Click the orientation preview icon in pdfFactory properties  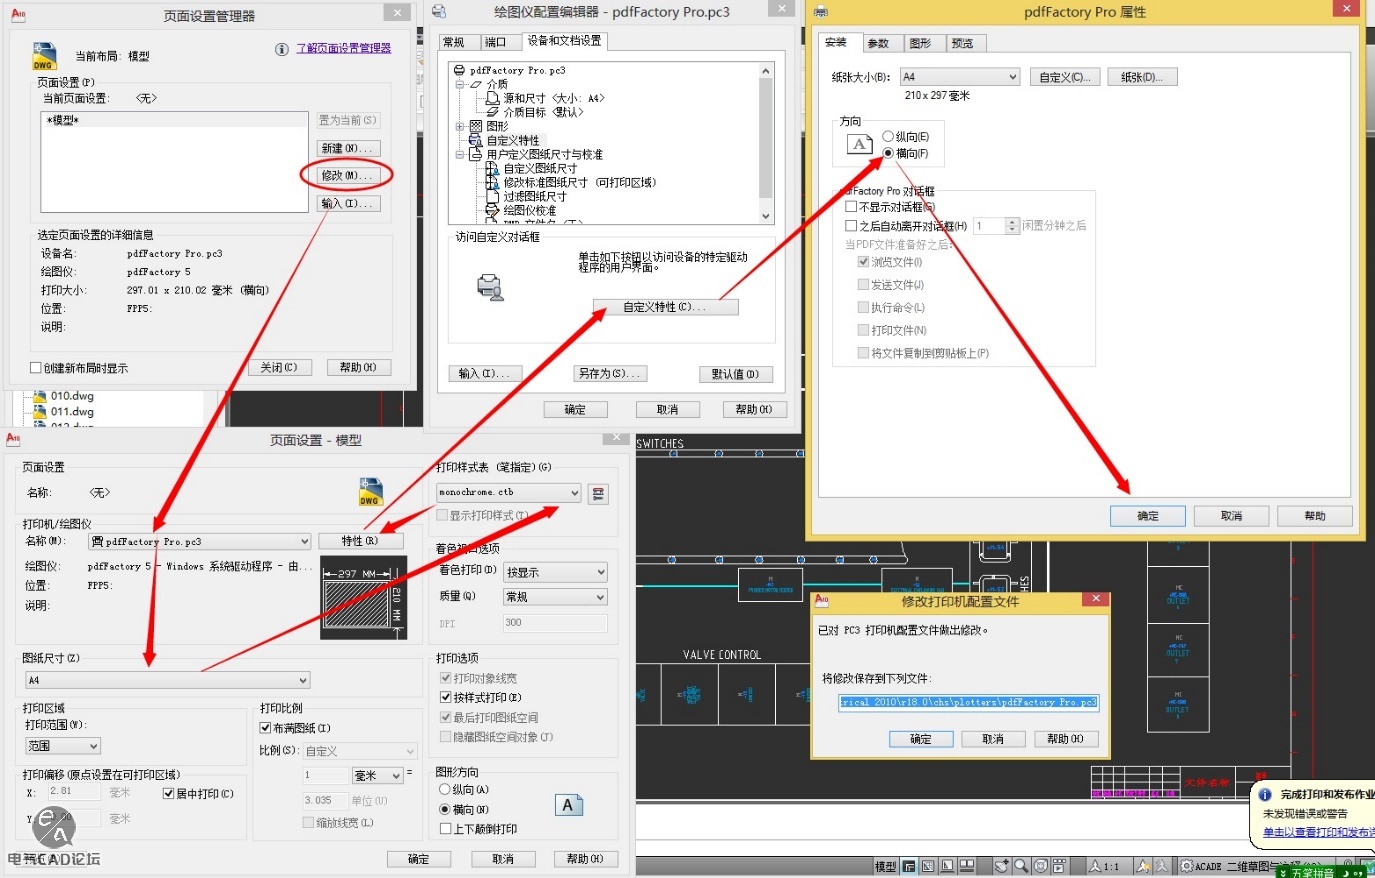point(860,144)
